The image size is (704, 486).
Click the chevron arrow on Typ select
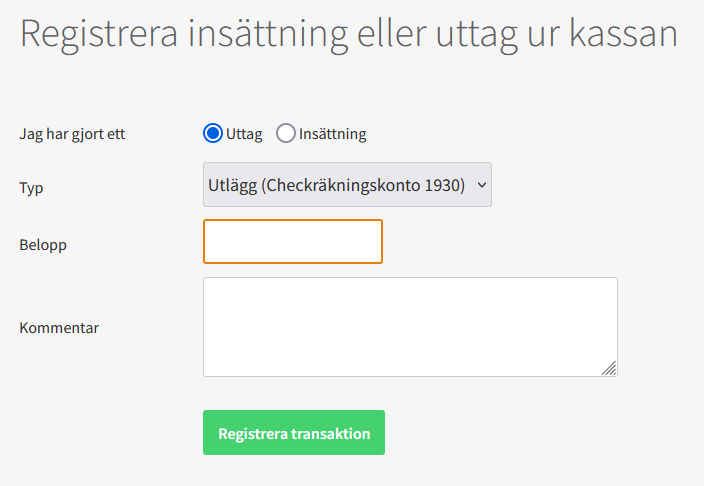pos(481,185)
